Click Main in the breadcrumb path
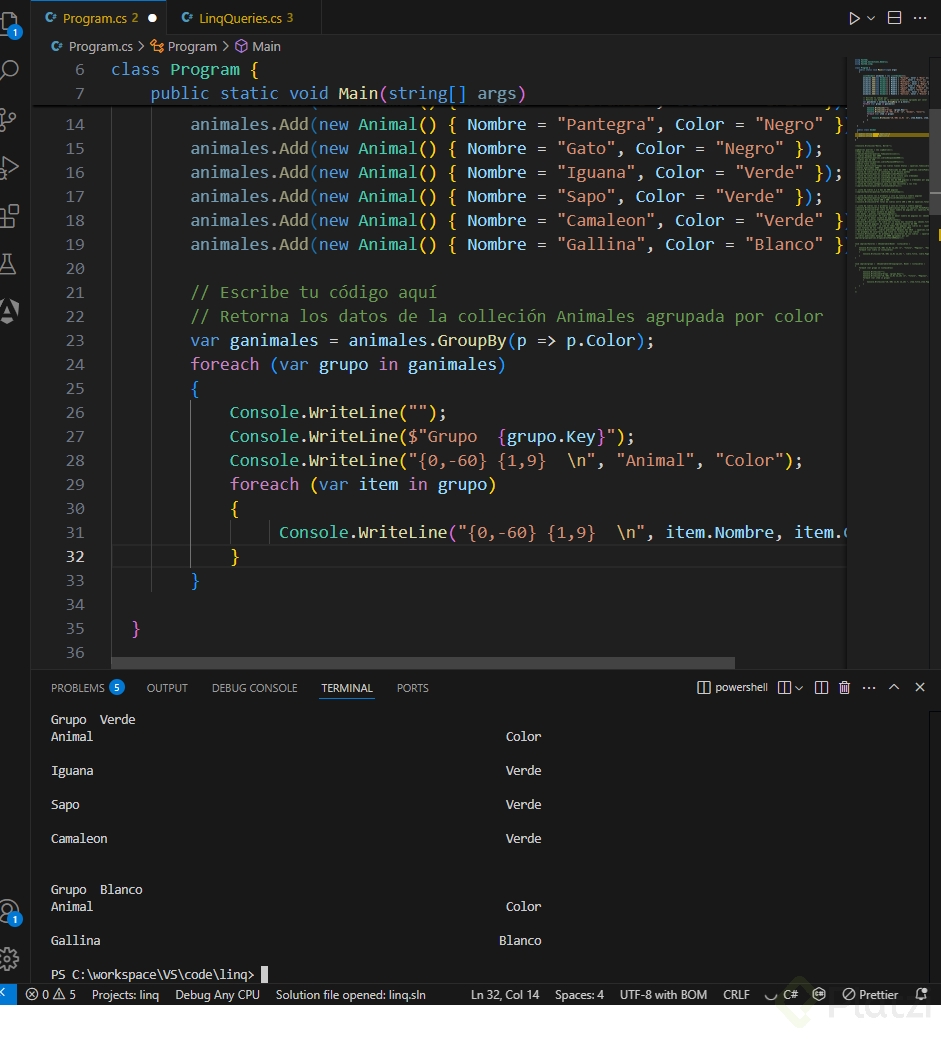Image resolution: width=941 pixels, height=1039 pixels. coord(265,46)
